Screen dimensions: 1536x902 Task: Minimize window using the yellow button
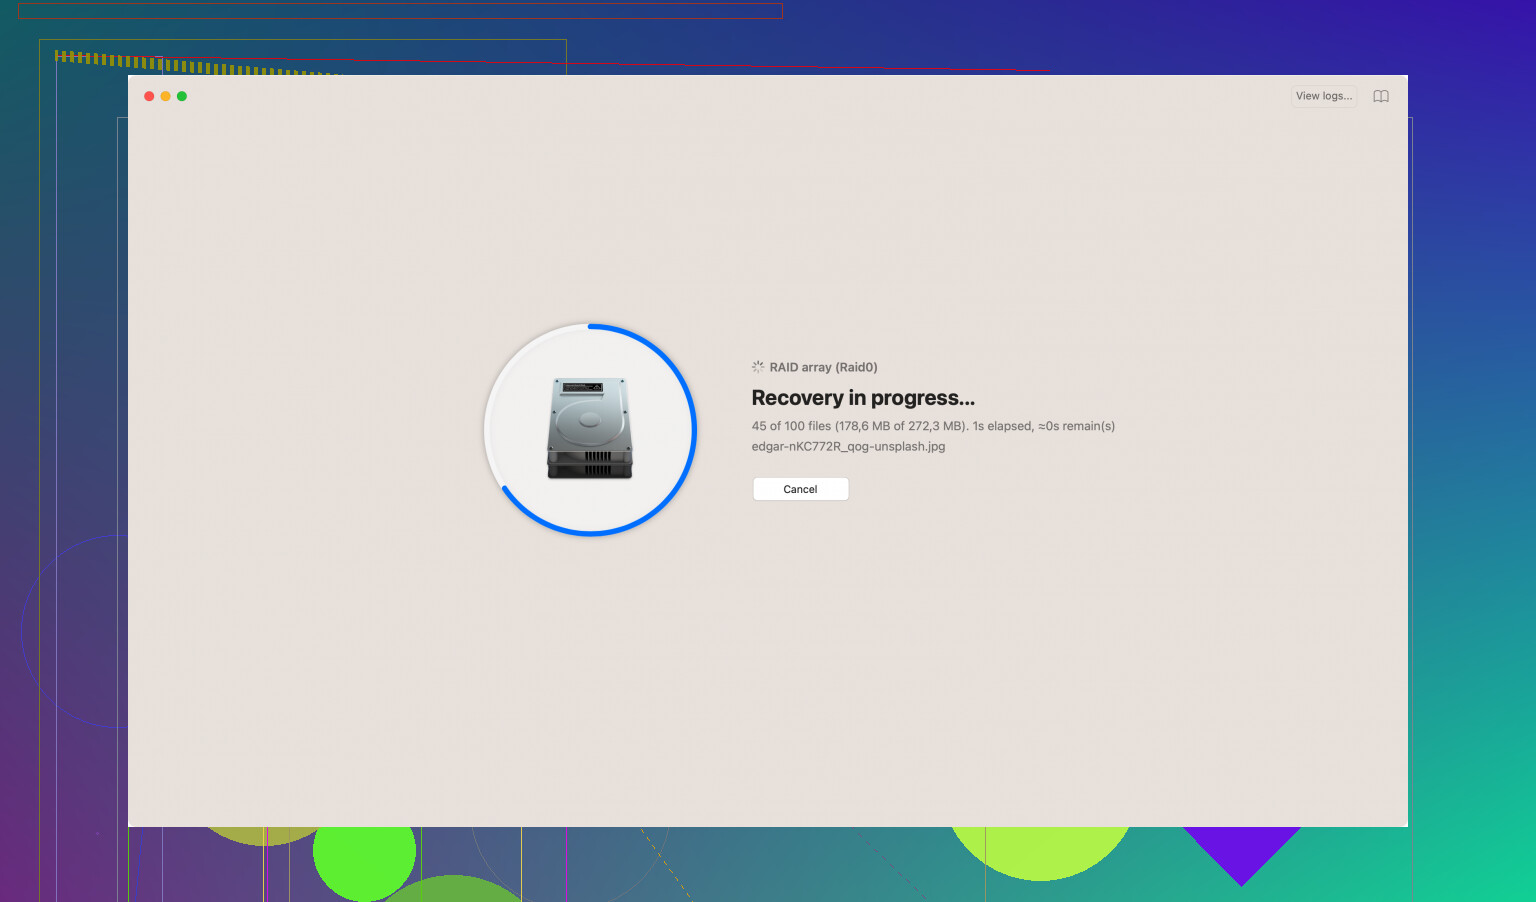(x=165, y=96)
